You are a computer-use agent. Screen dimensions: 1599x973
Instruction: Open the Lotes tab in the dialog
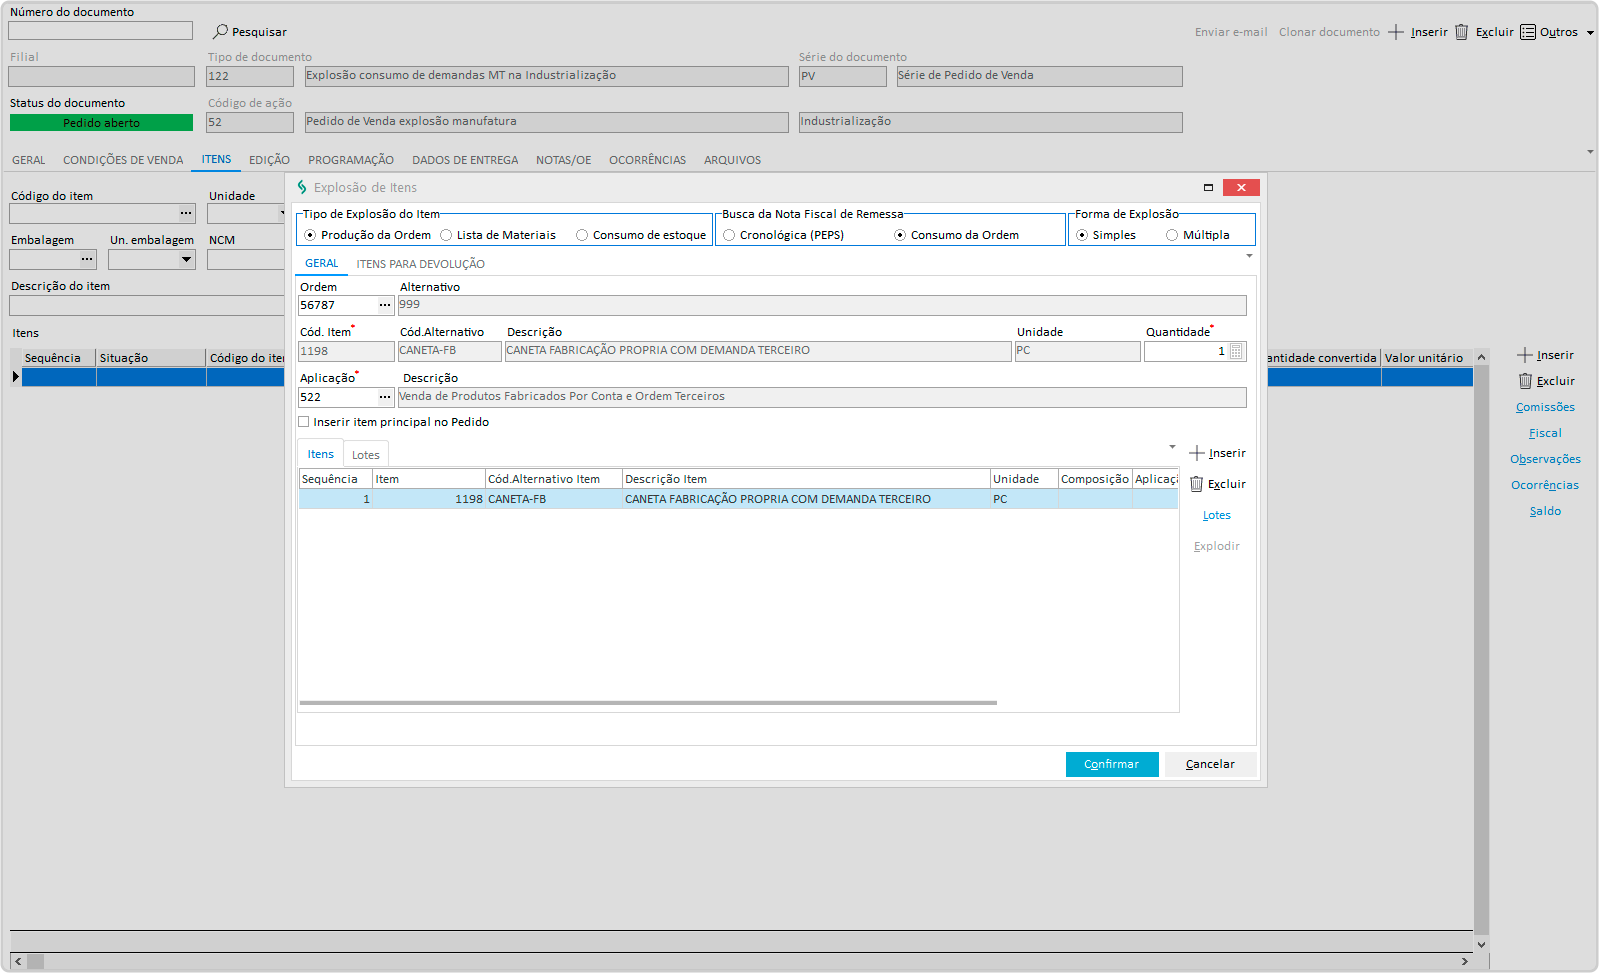coord(365,455)
